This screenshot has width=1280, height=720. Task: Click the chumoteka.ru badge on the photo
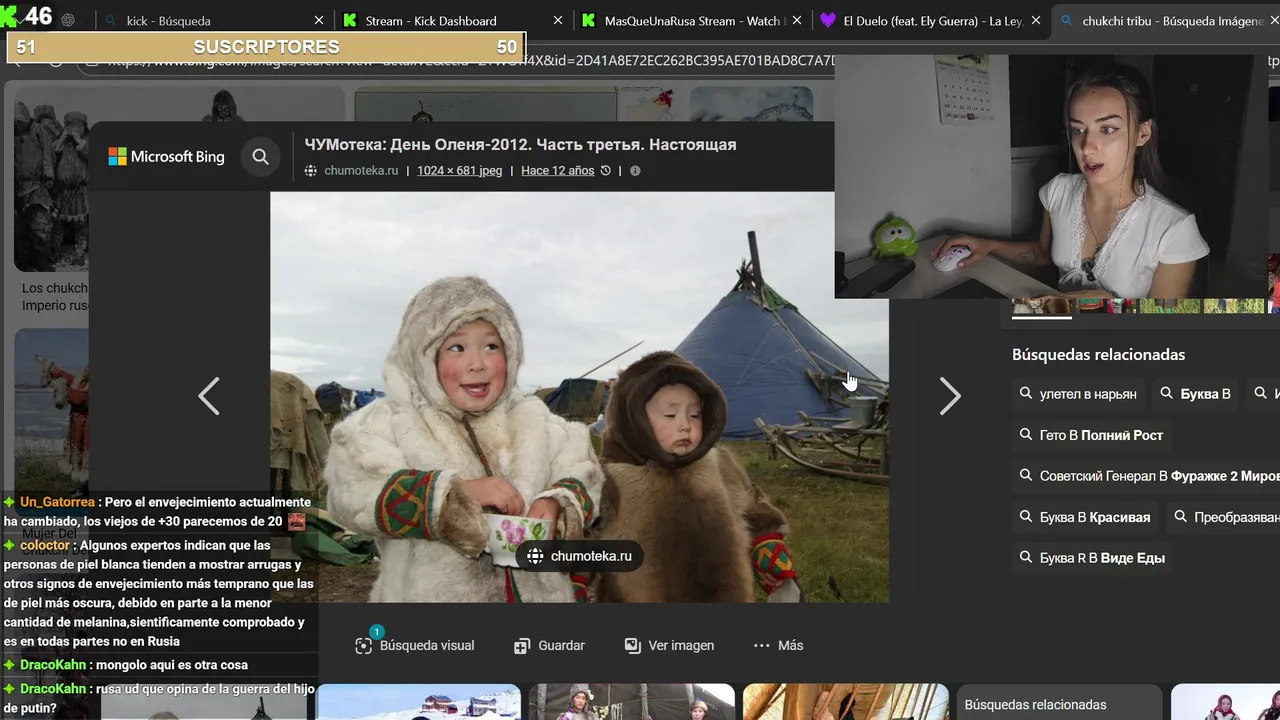pos(580,556)
